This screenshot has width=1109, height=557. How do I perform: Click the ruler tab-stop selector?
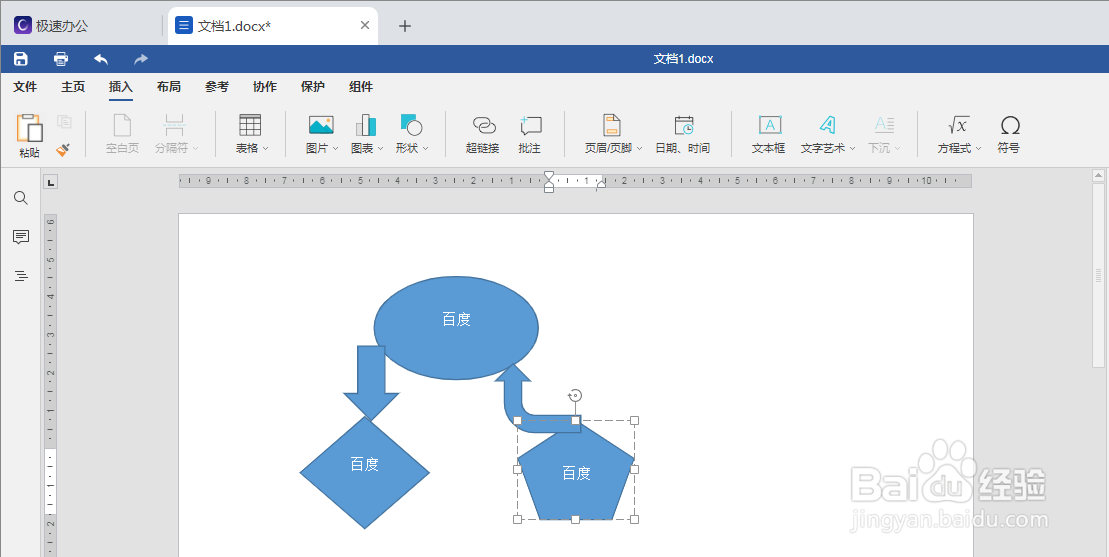click(50, 182)
